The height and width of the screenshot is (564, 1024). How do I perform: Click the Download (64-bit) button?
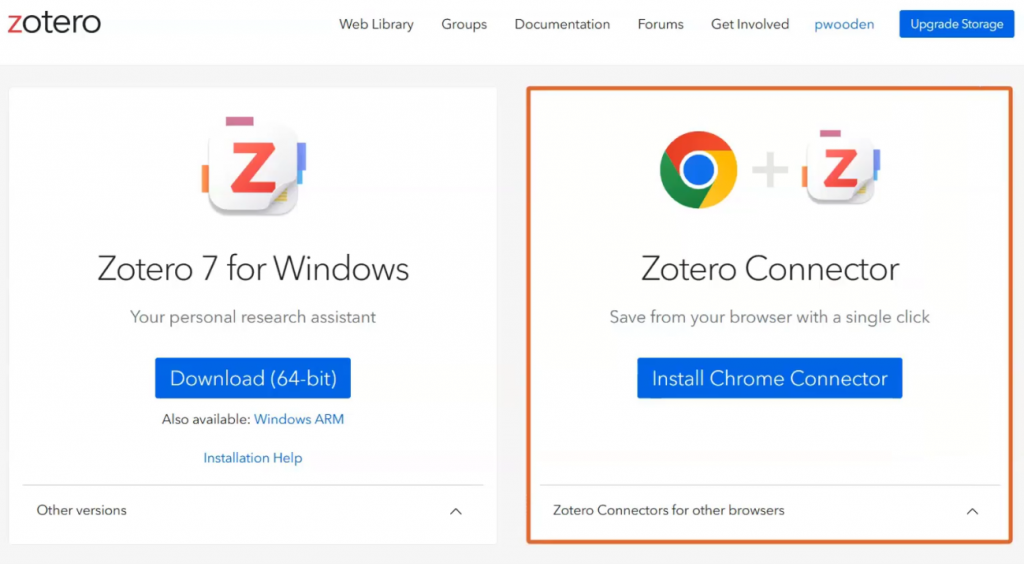[253, 378]
